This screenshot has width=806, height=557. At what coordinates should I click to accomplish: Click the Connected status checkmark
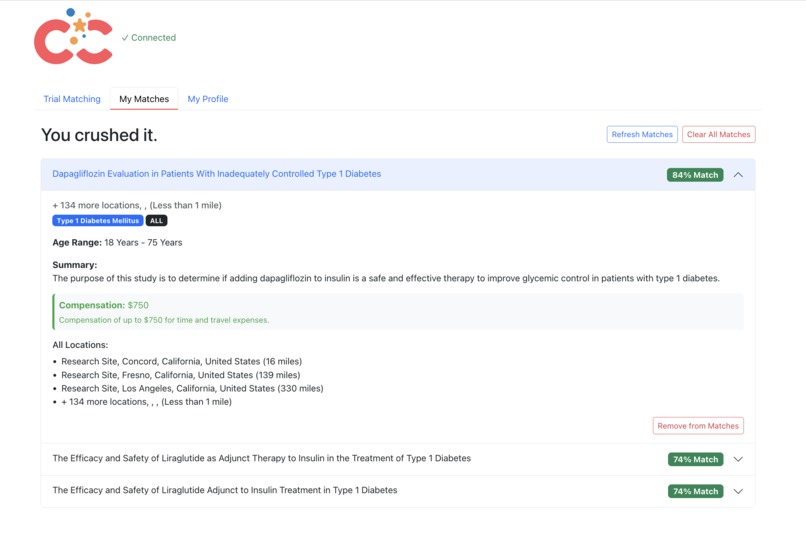point(125,38)
